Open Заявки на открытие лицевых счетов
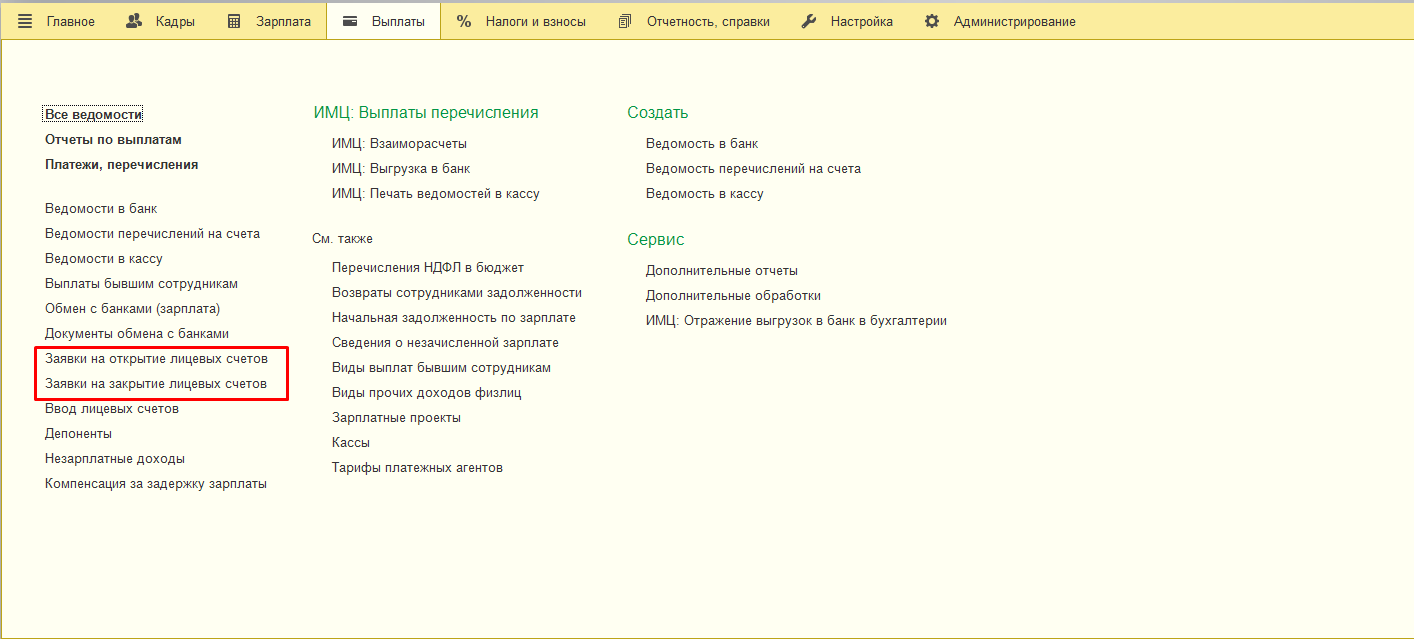The height and width of the screenshot is (639, 1414). [x=156, y=359]
